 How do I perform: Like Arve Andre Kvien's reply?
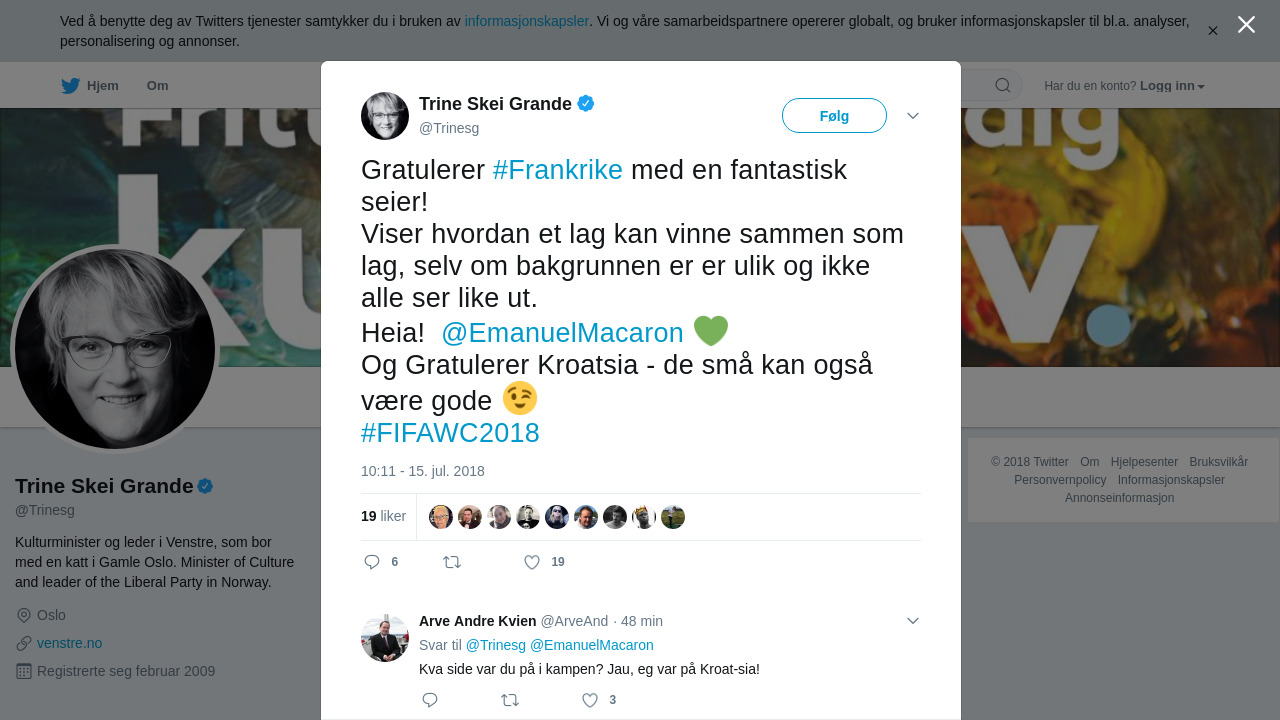[590, 700]
